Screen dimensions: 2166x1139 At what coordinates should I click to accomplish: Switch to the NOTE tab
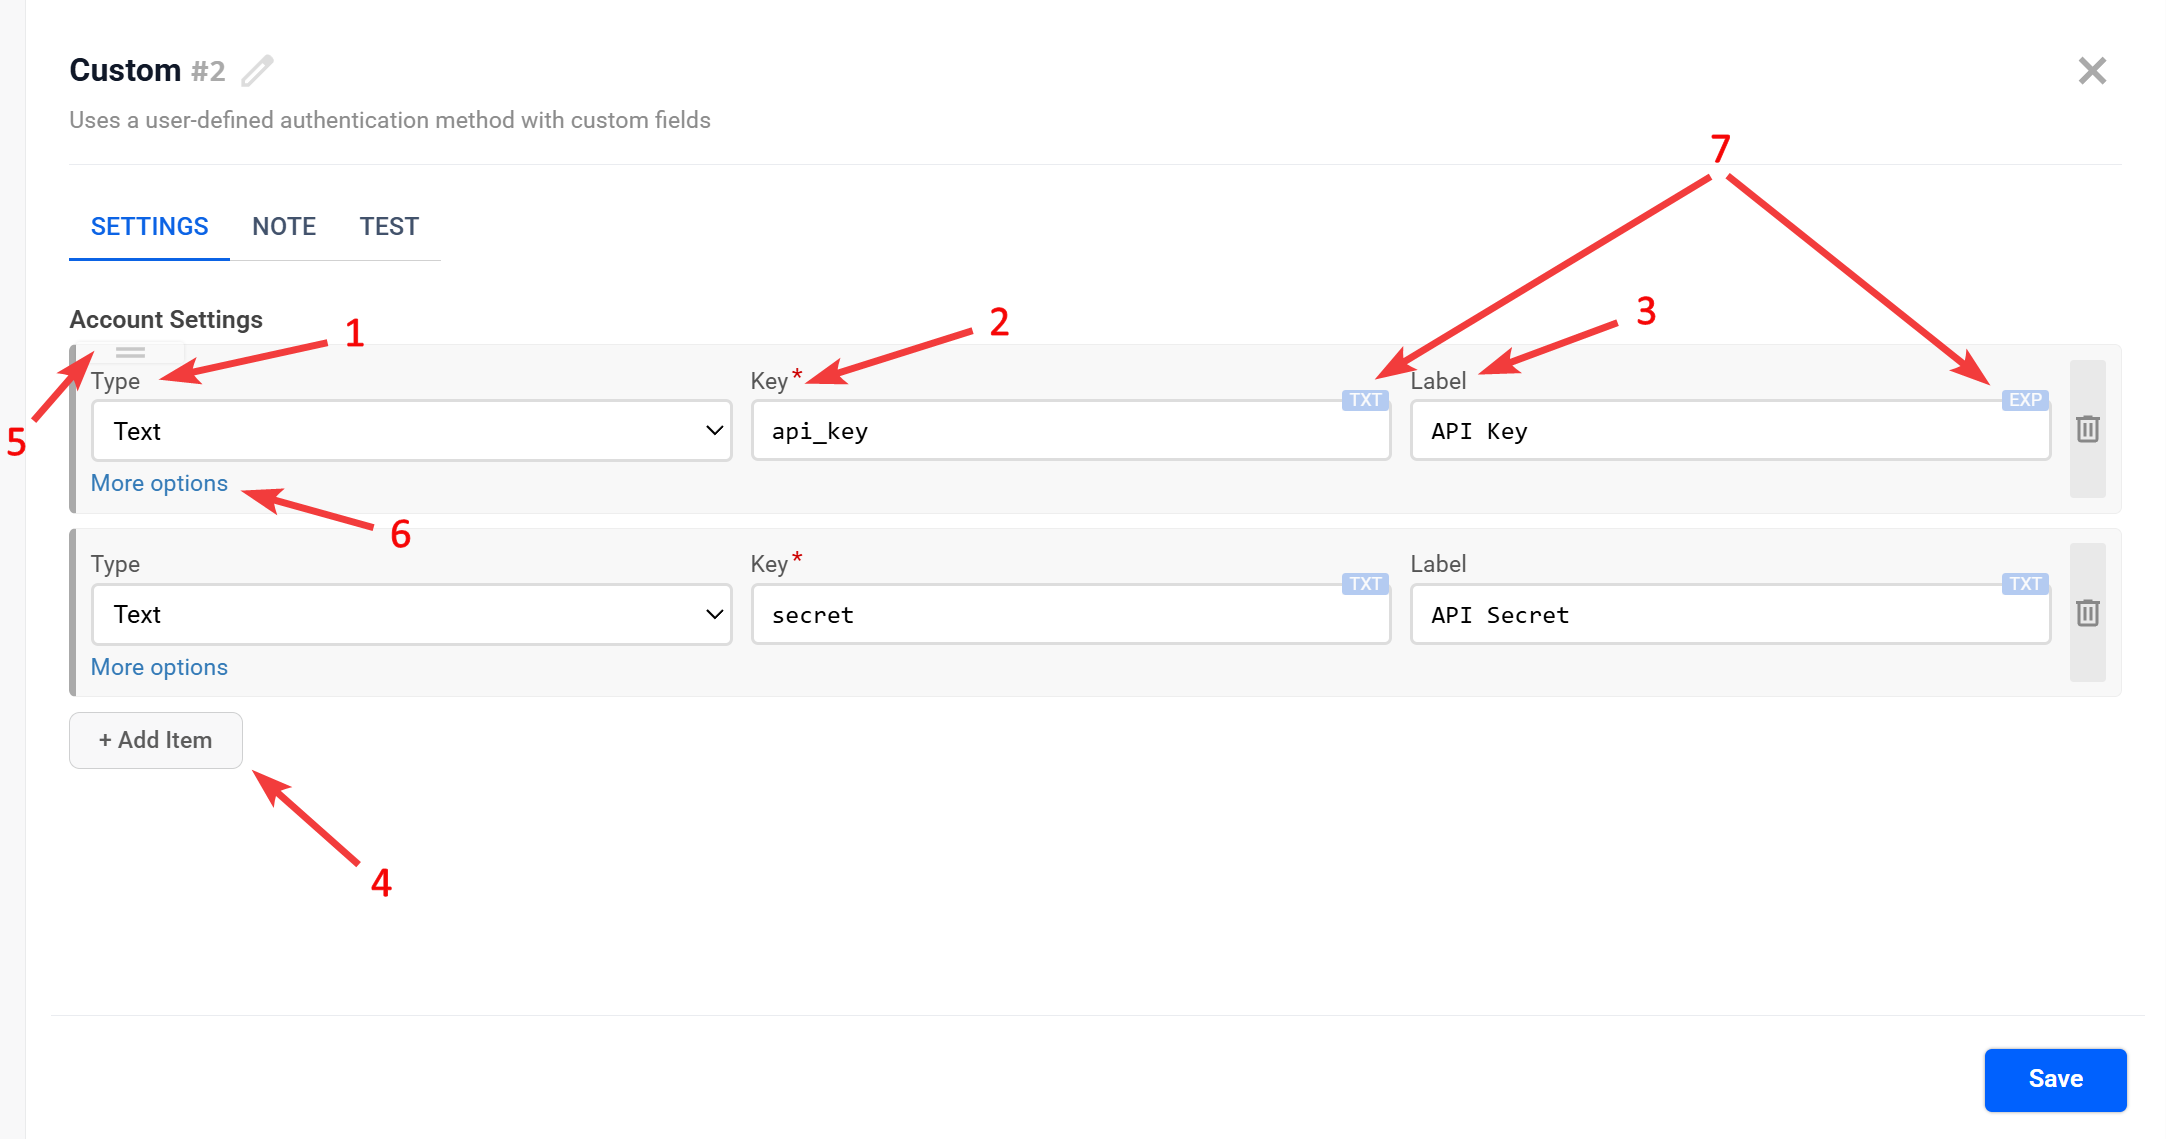284,227
